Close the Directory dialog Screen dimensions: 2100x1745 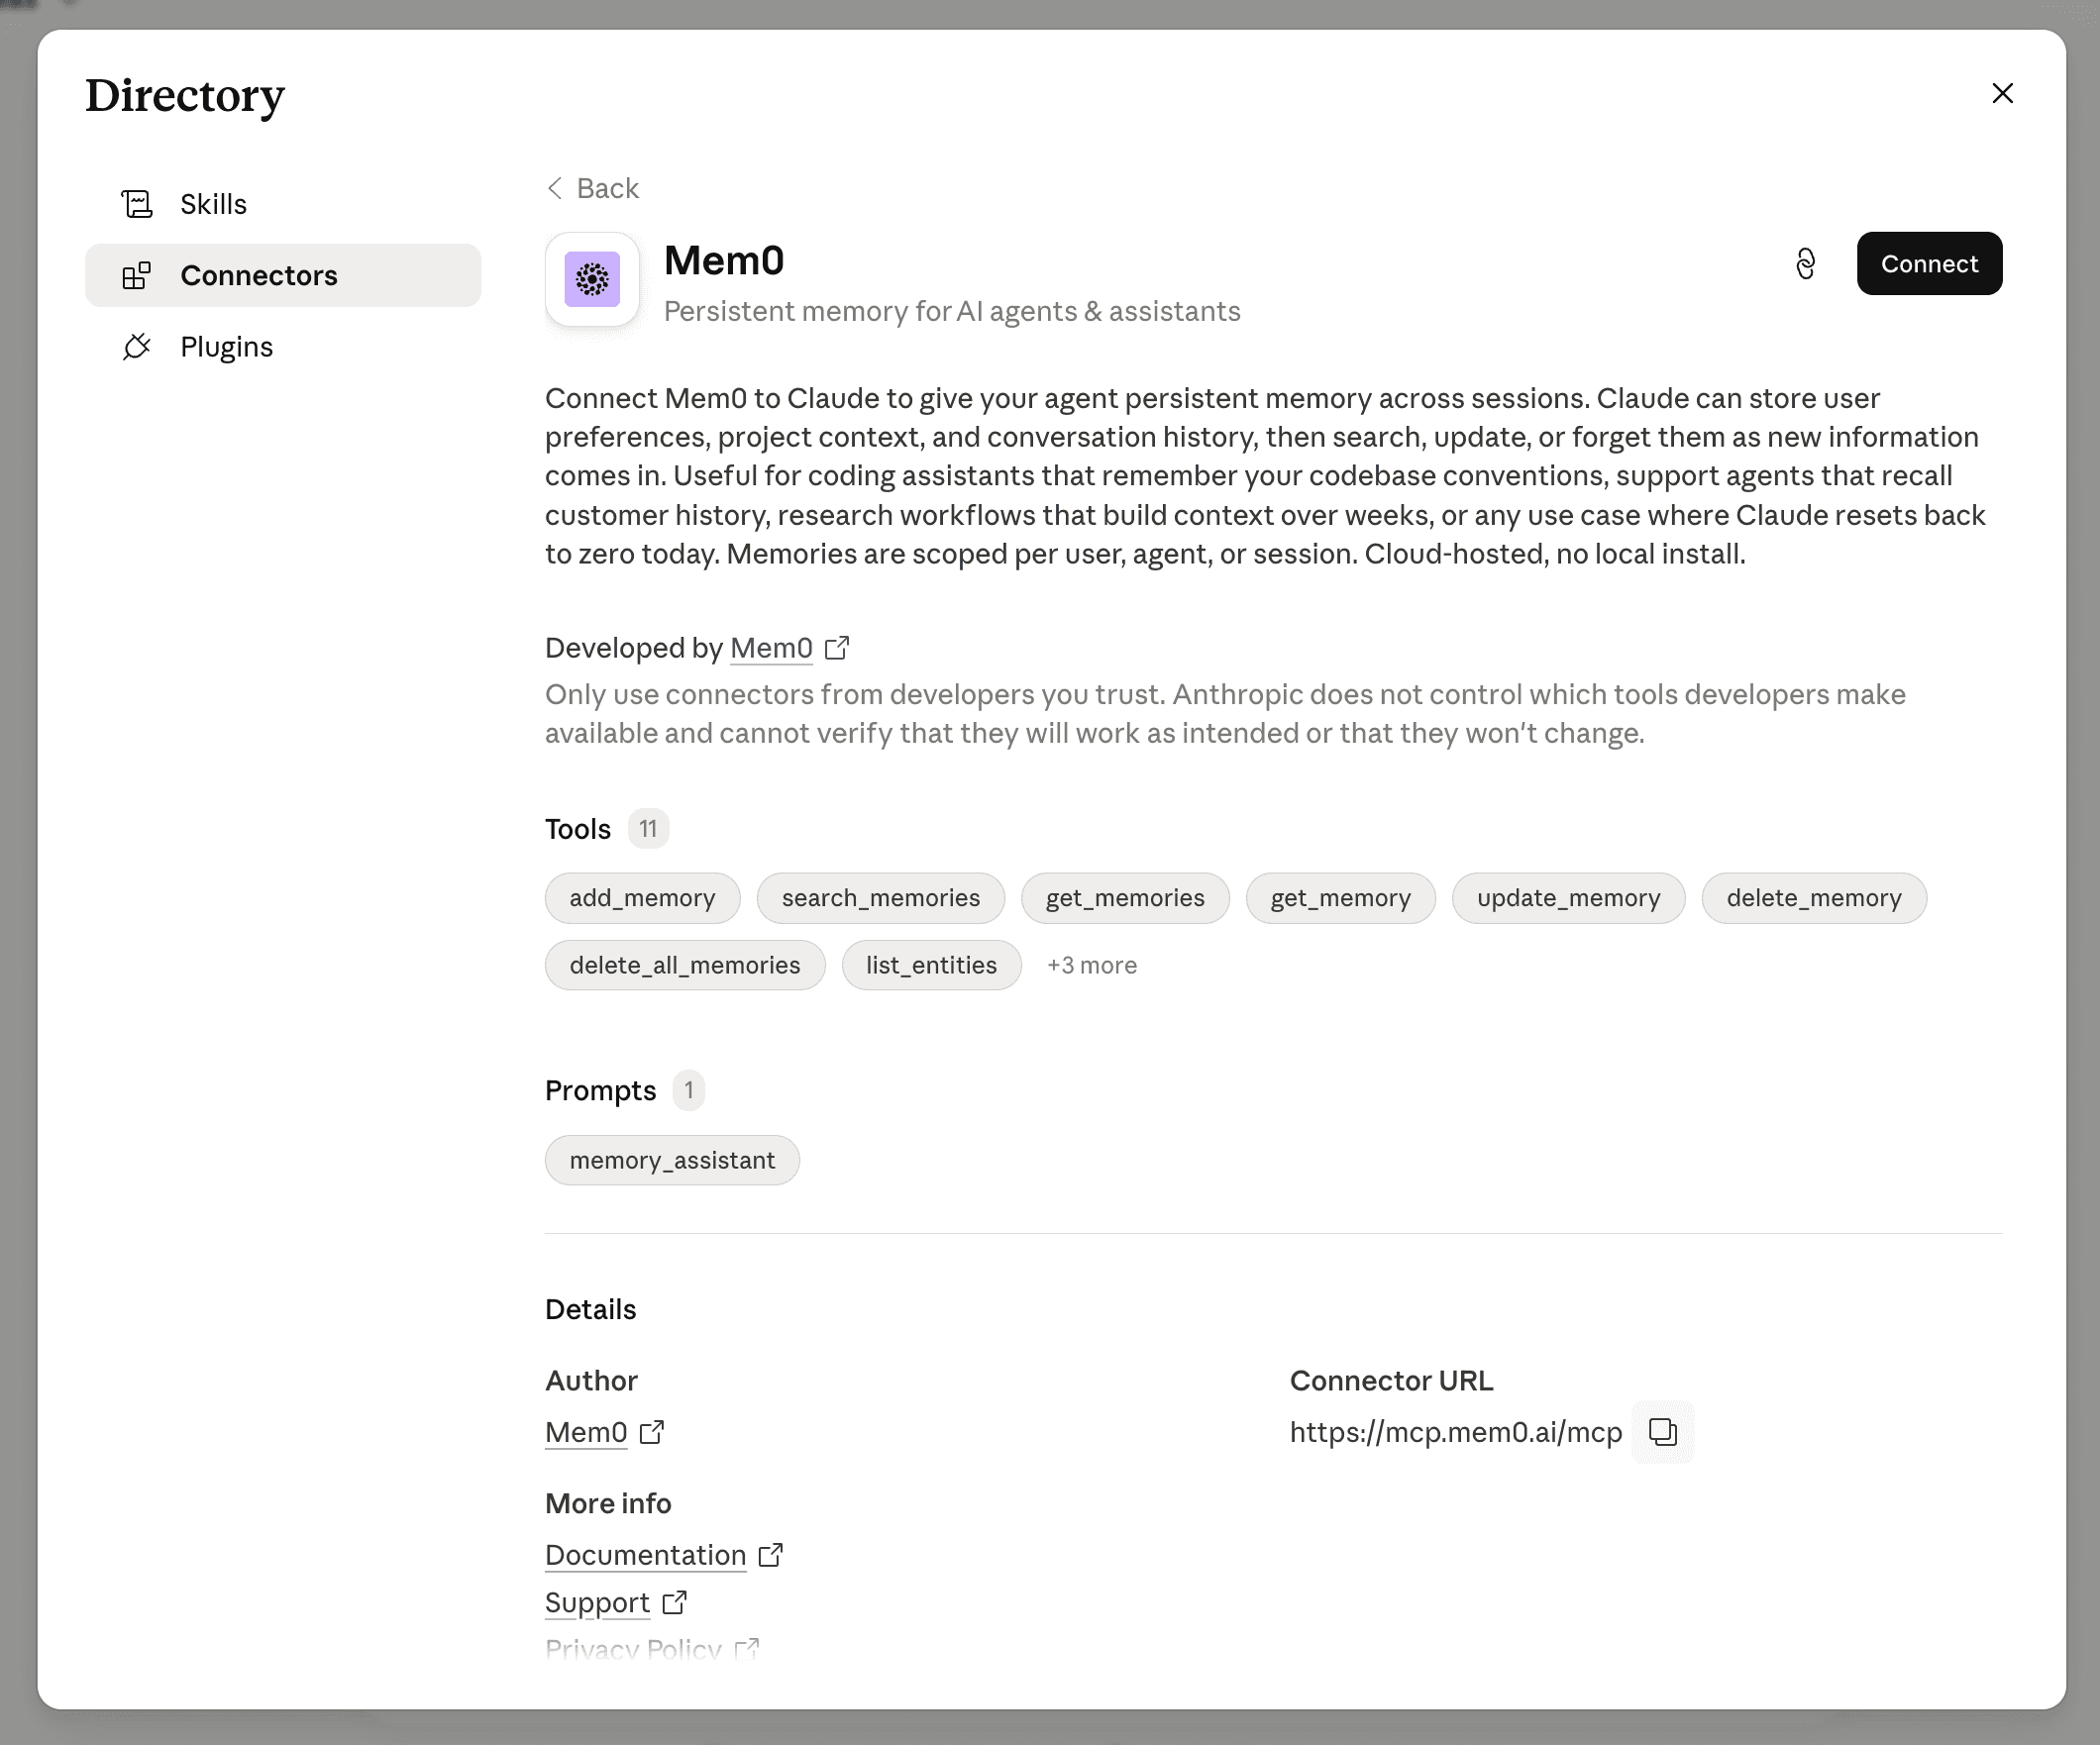click(2002, 93)
